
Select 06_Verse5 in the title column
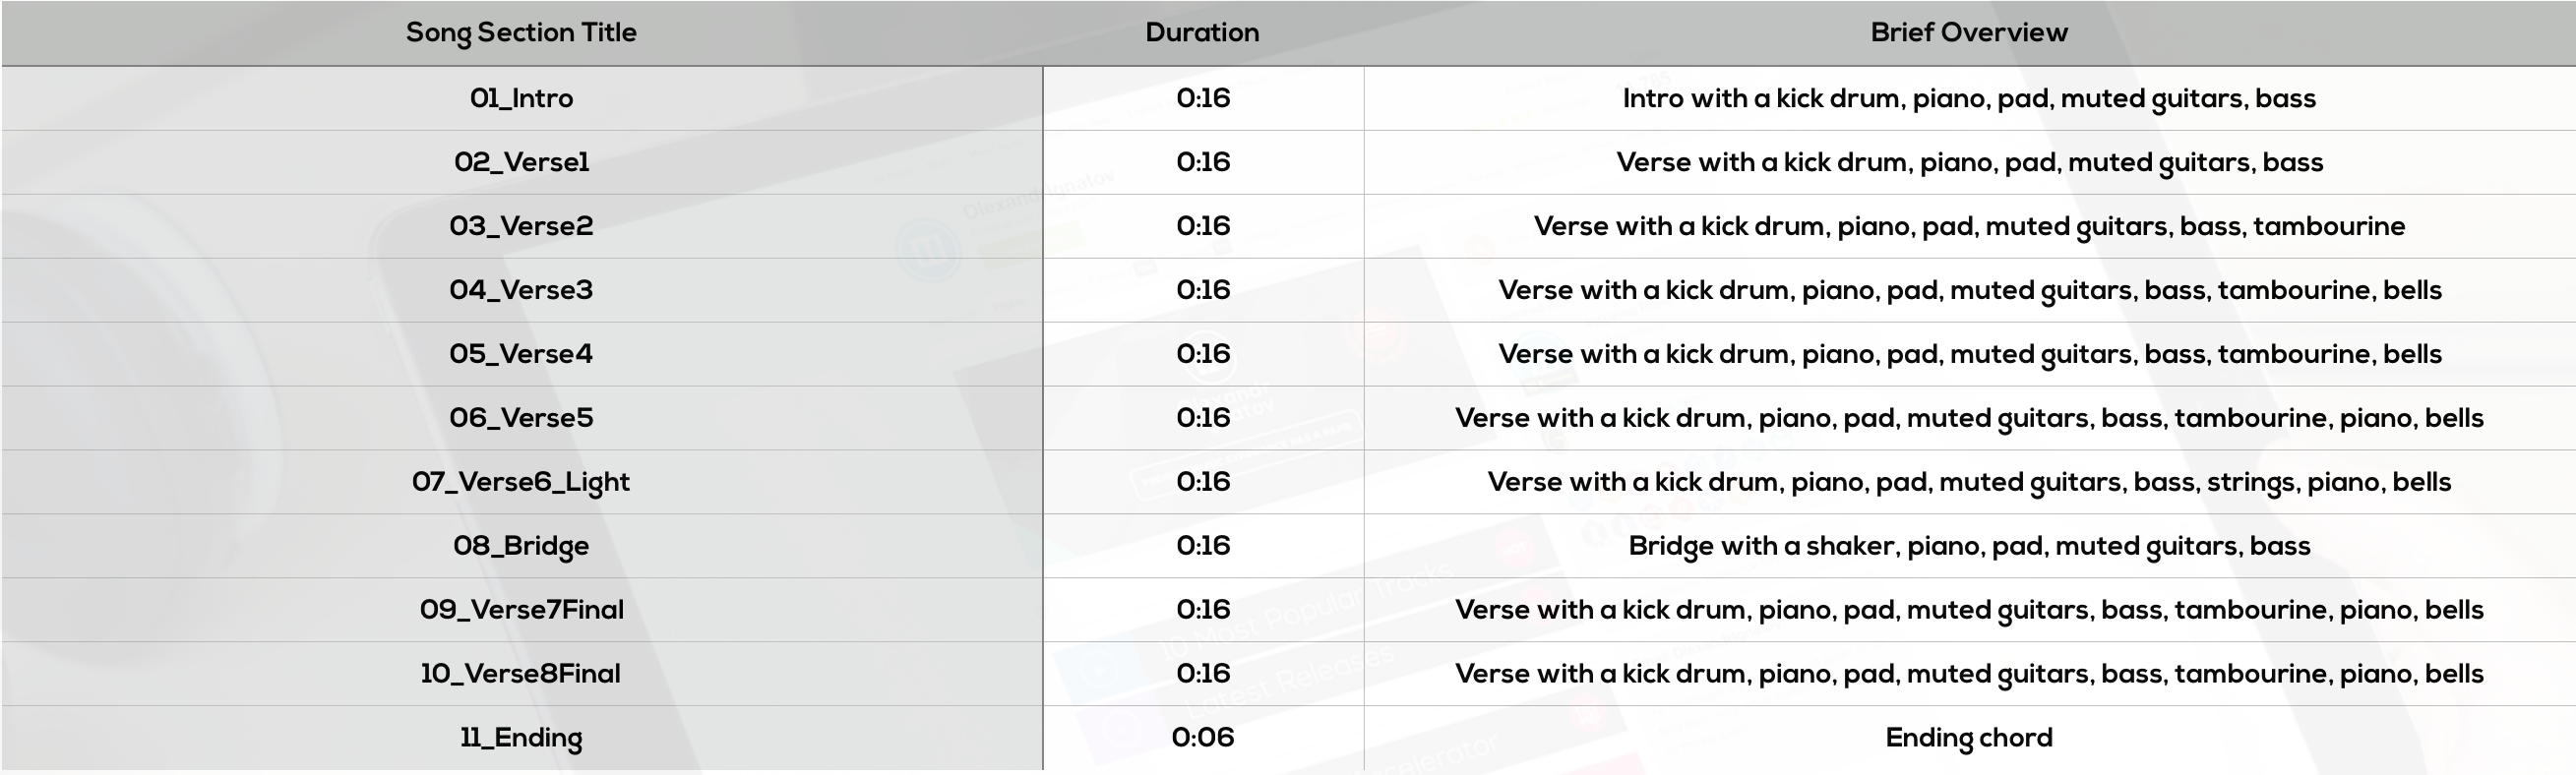tap(521, 418)
